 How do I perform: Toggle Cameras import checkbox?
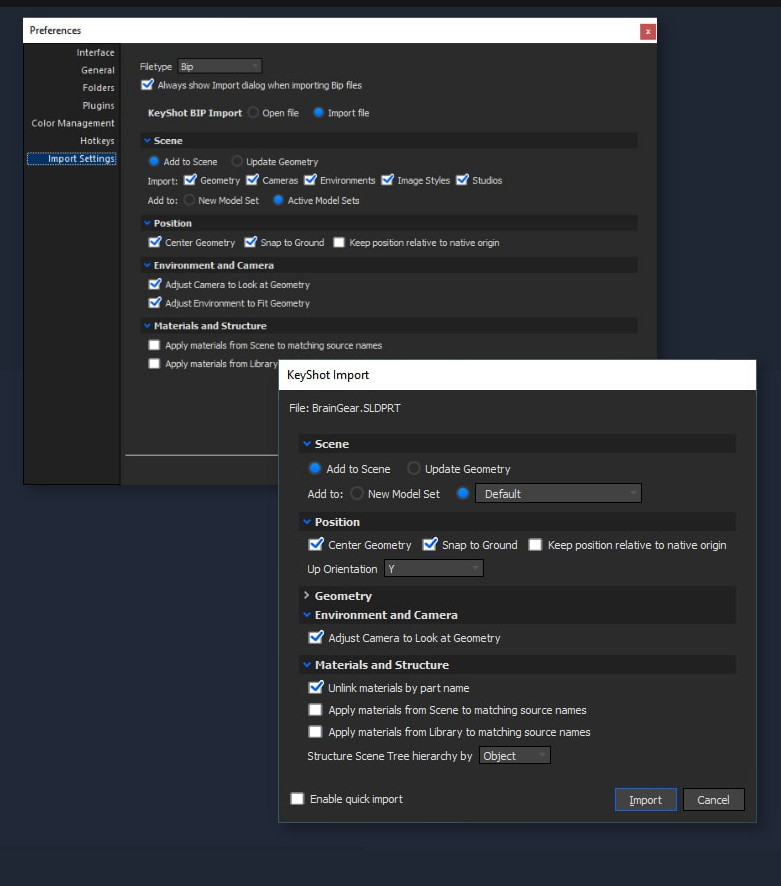click(x=253, y=180)
